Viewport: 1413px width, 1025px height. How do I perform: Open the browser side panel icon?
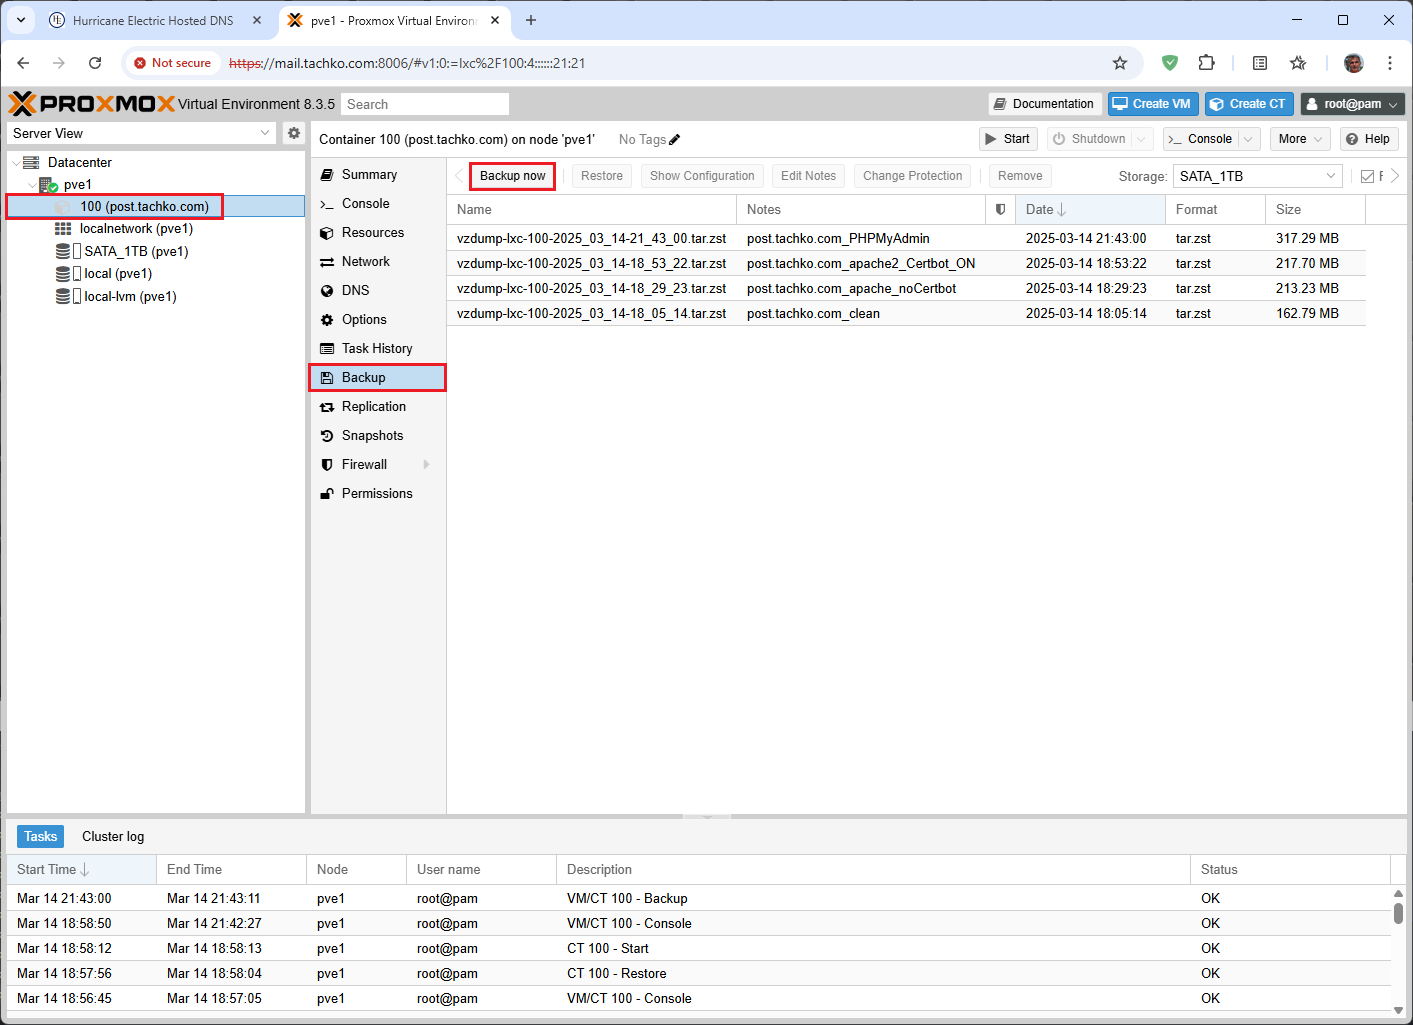(1260, 63)
